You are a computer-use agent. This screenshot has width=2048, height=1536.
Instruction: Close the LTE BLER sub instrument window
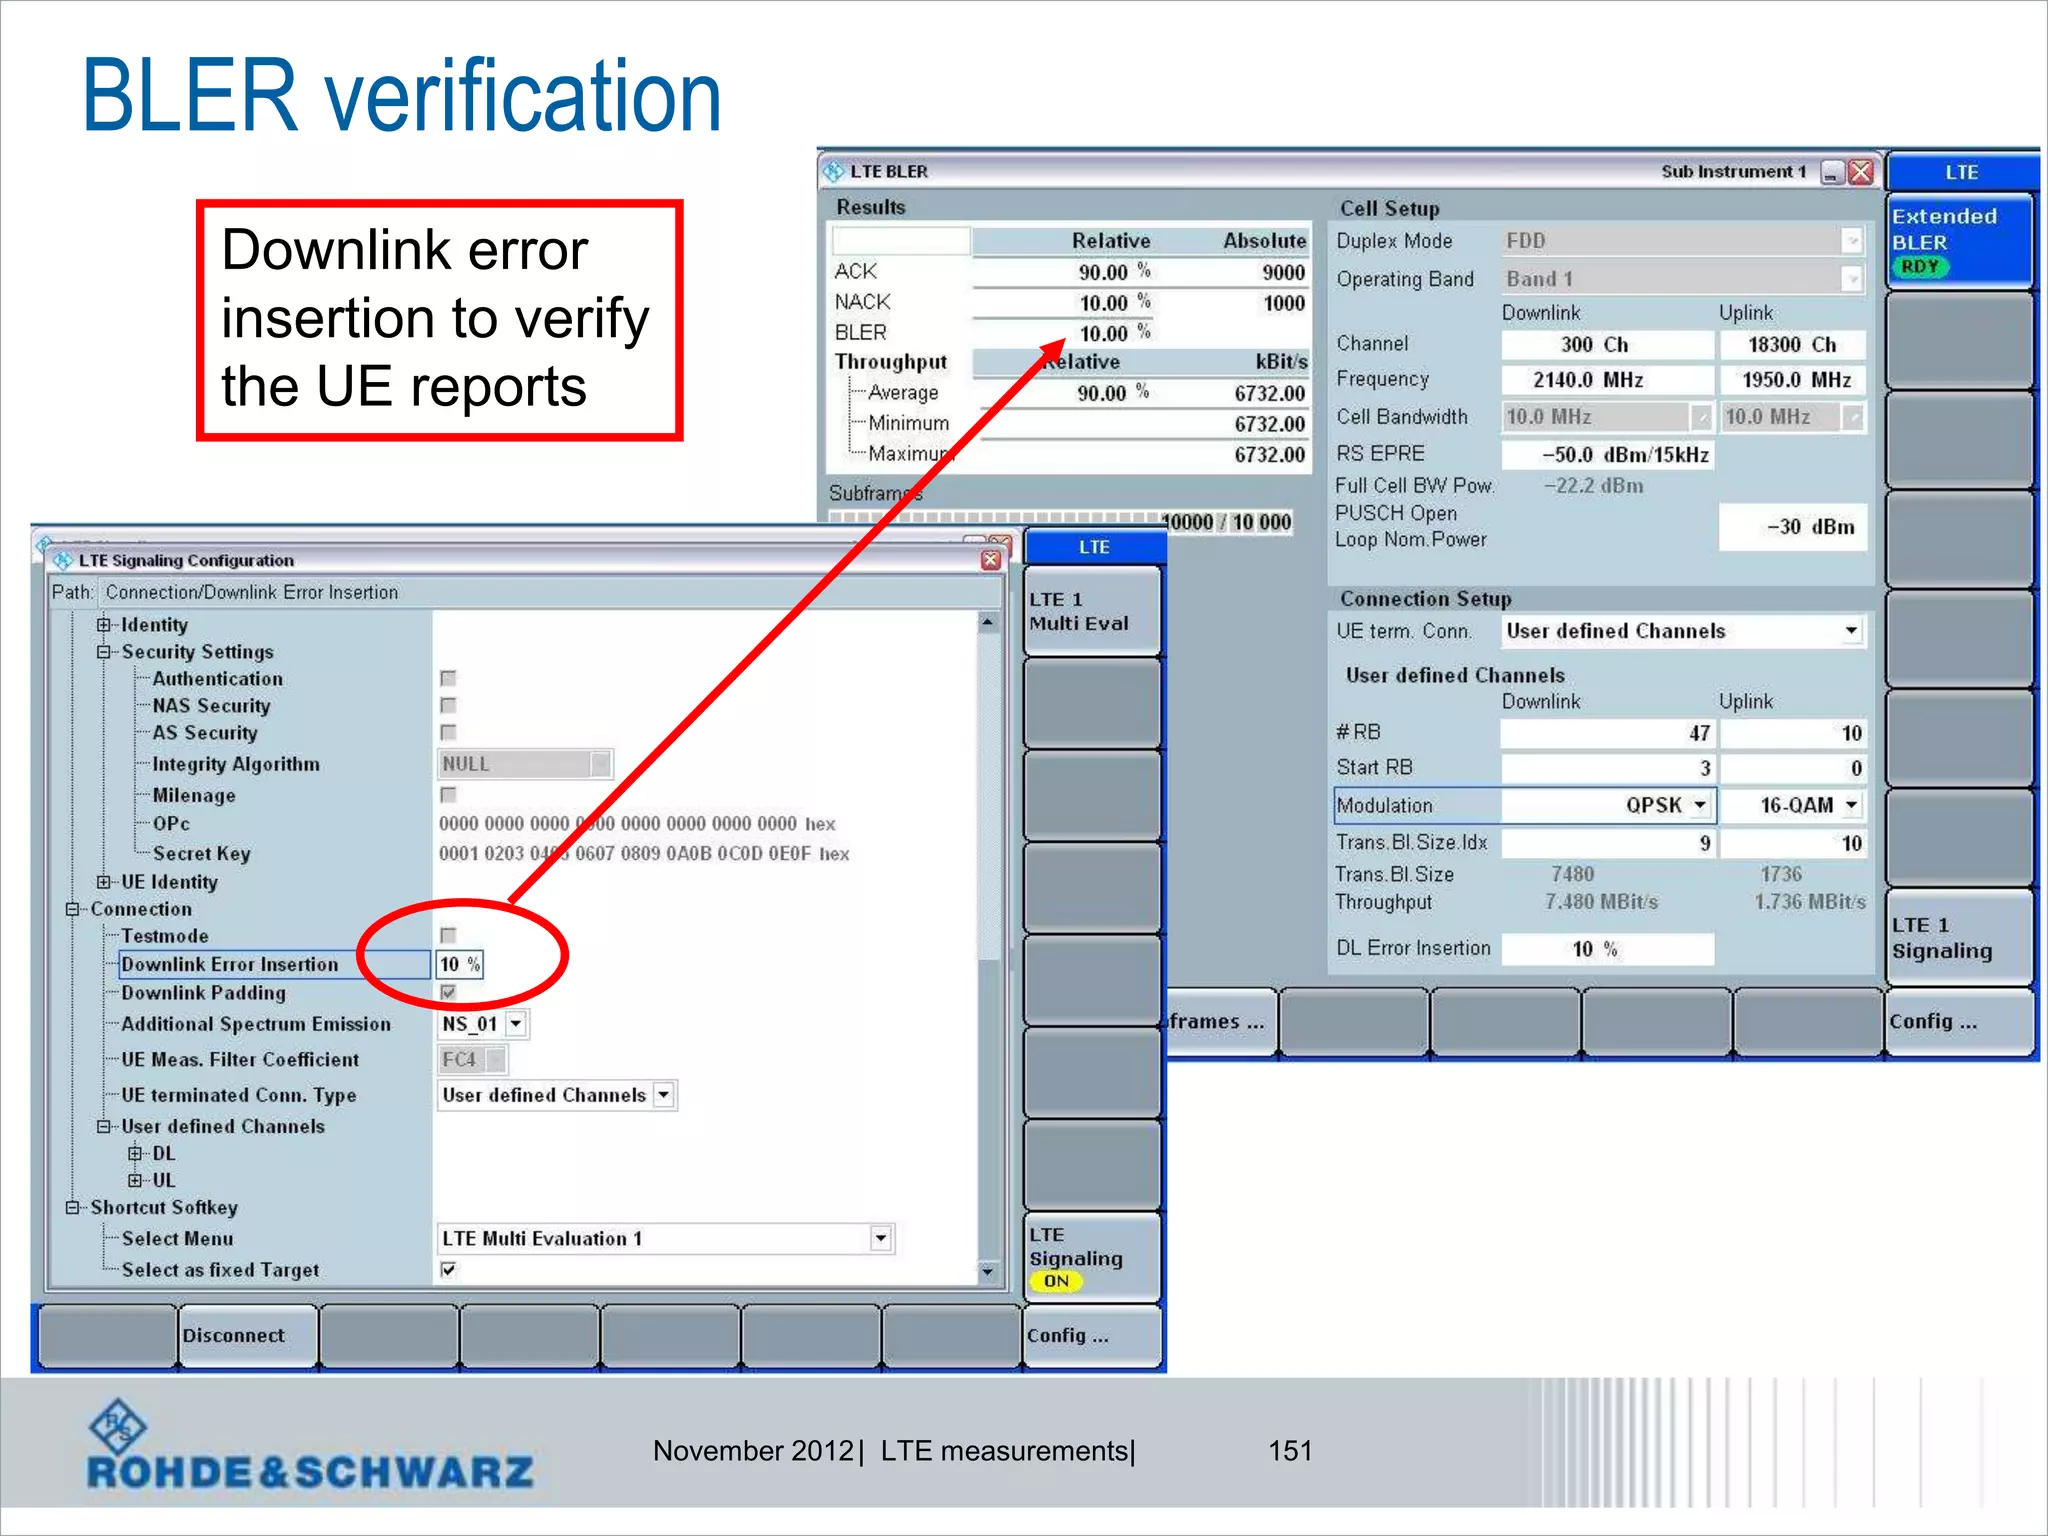tap(1860, 172)
